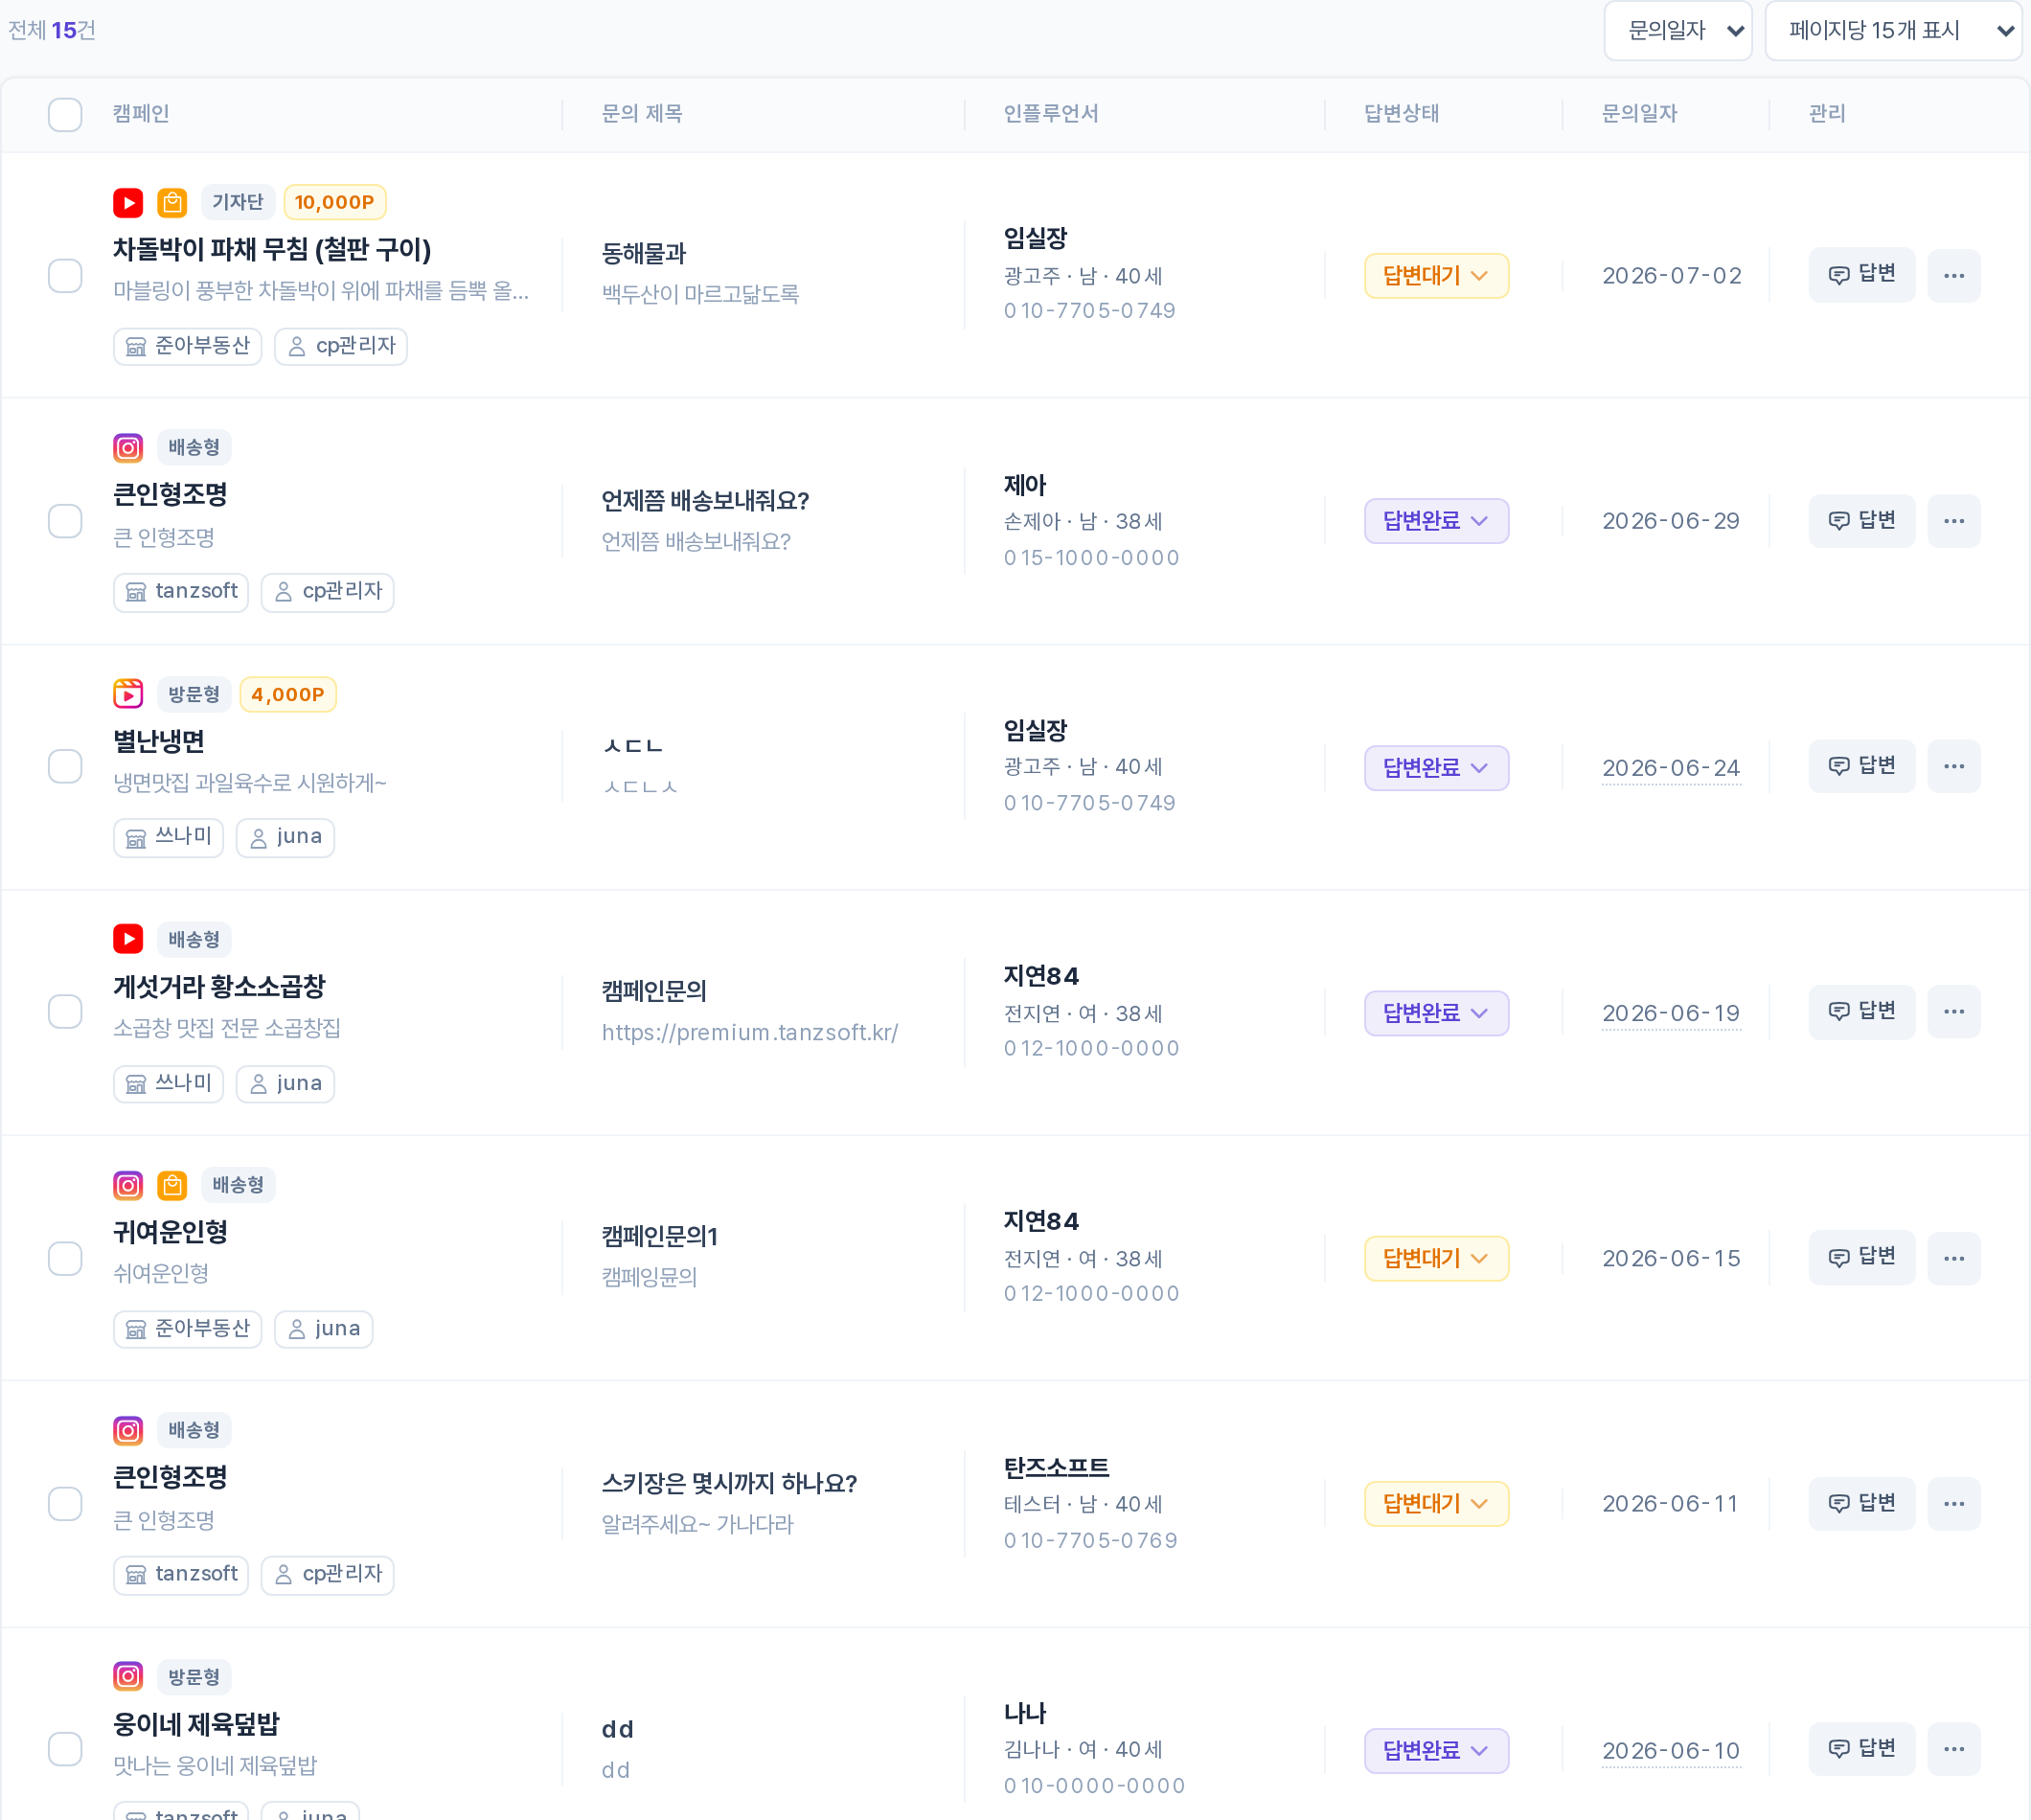Open 답변대기 status dropdown for 동해물과 inquiry

tap(1436, 276)
